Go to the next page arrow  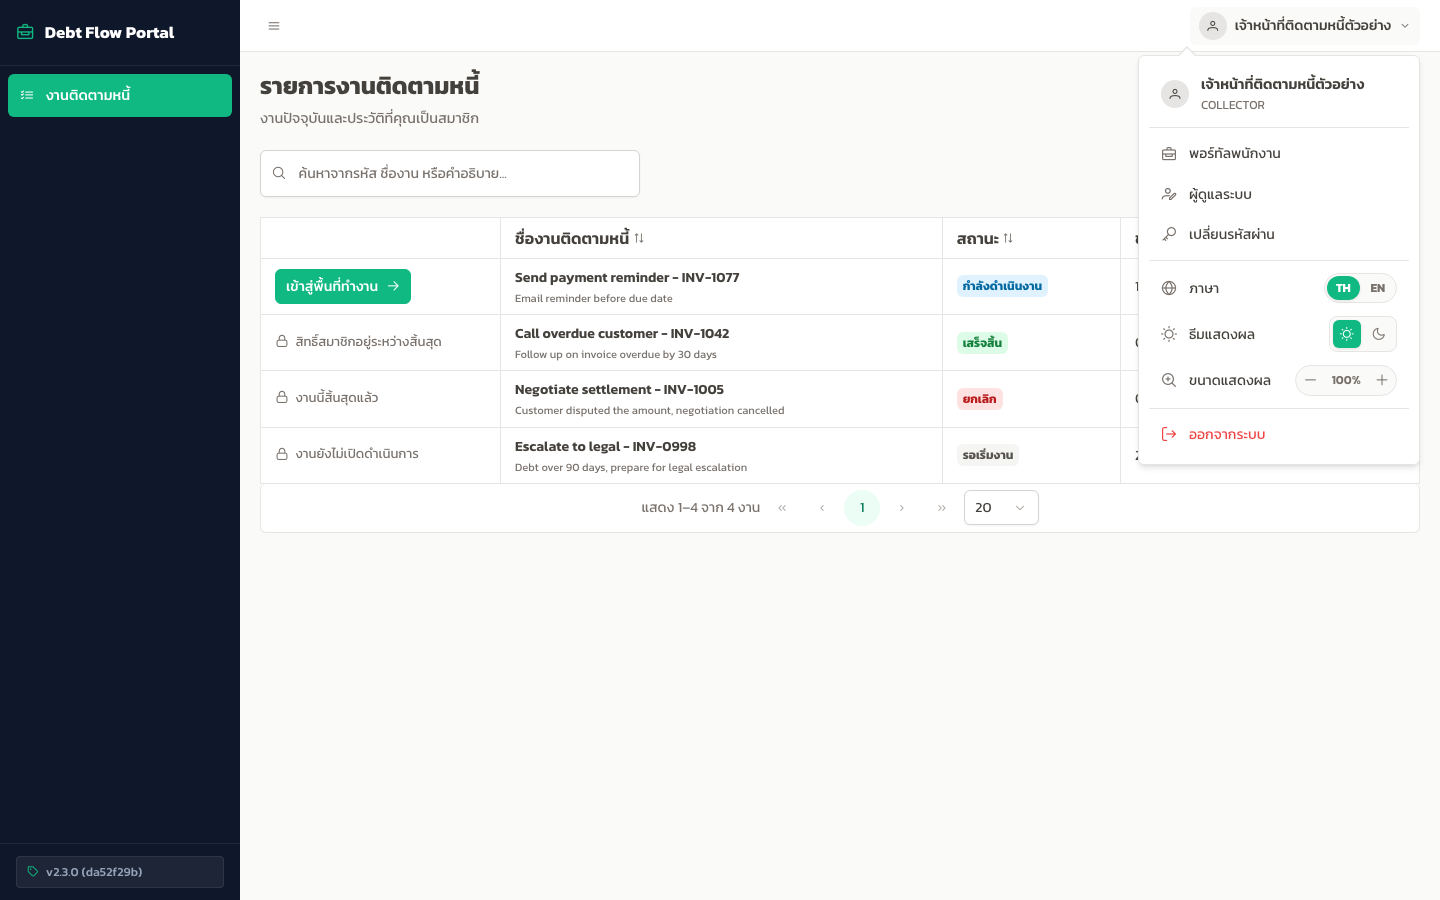pyautogui.click(x=902, y=508)
